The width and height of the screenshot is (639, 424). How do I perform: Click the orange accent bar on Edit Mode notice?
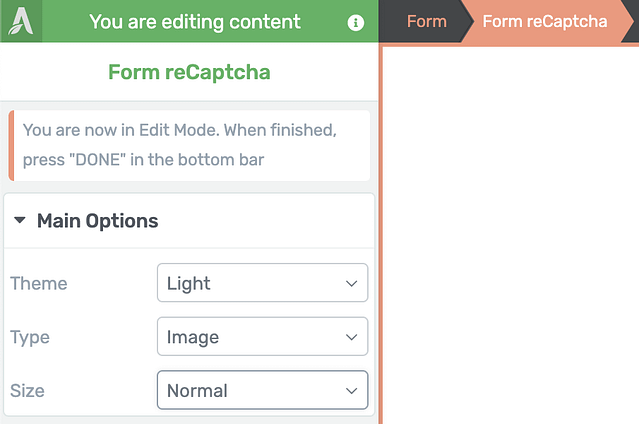pos(11,145)
